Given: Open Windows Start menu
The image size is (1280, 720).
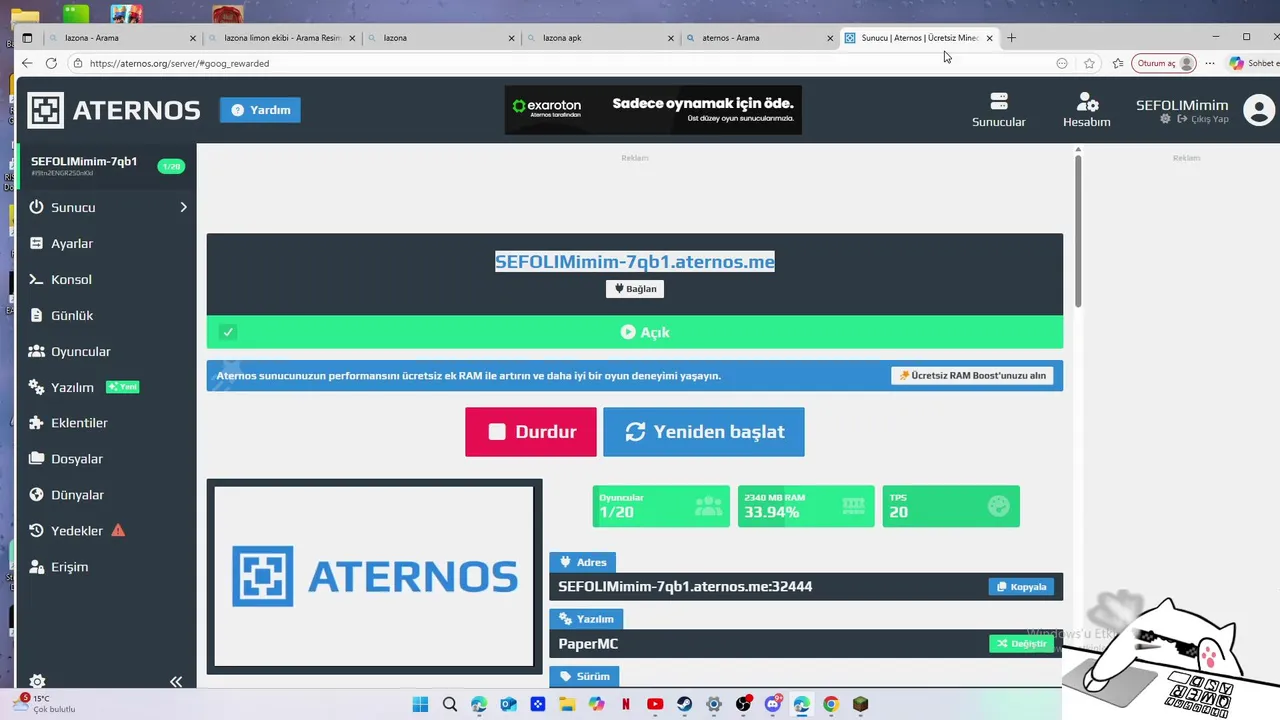Looking at the screenshot, I should click(420, 704).
